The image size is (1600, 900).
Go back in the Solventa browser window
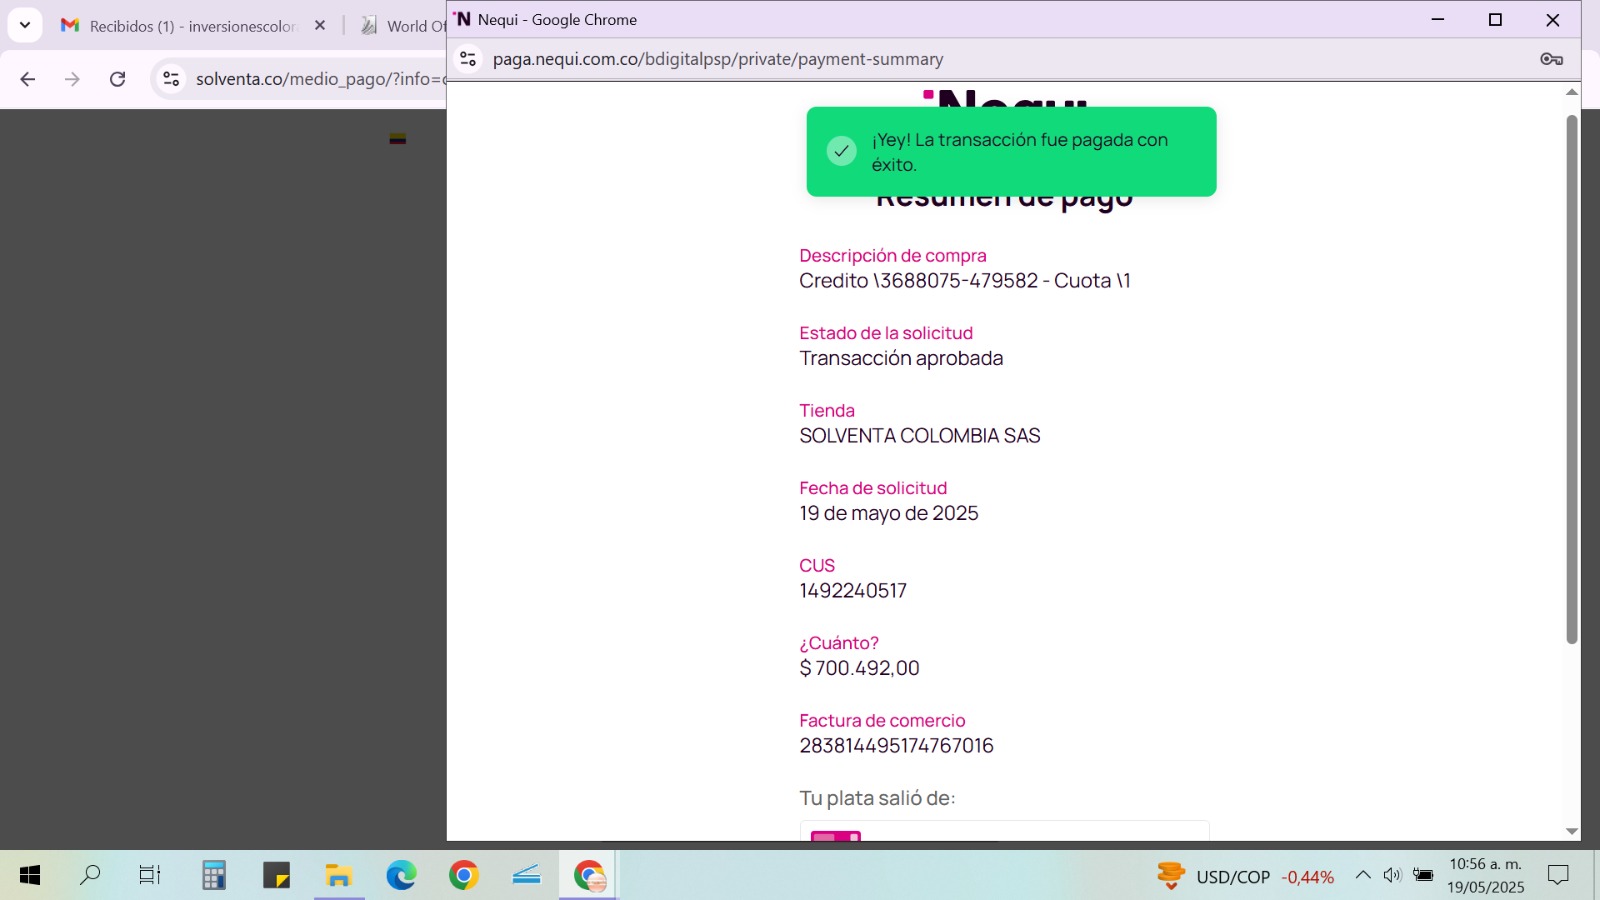28,79
